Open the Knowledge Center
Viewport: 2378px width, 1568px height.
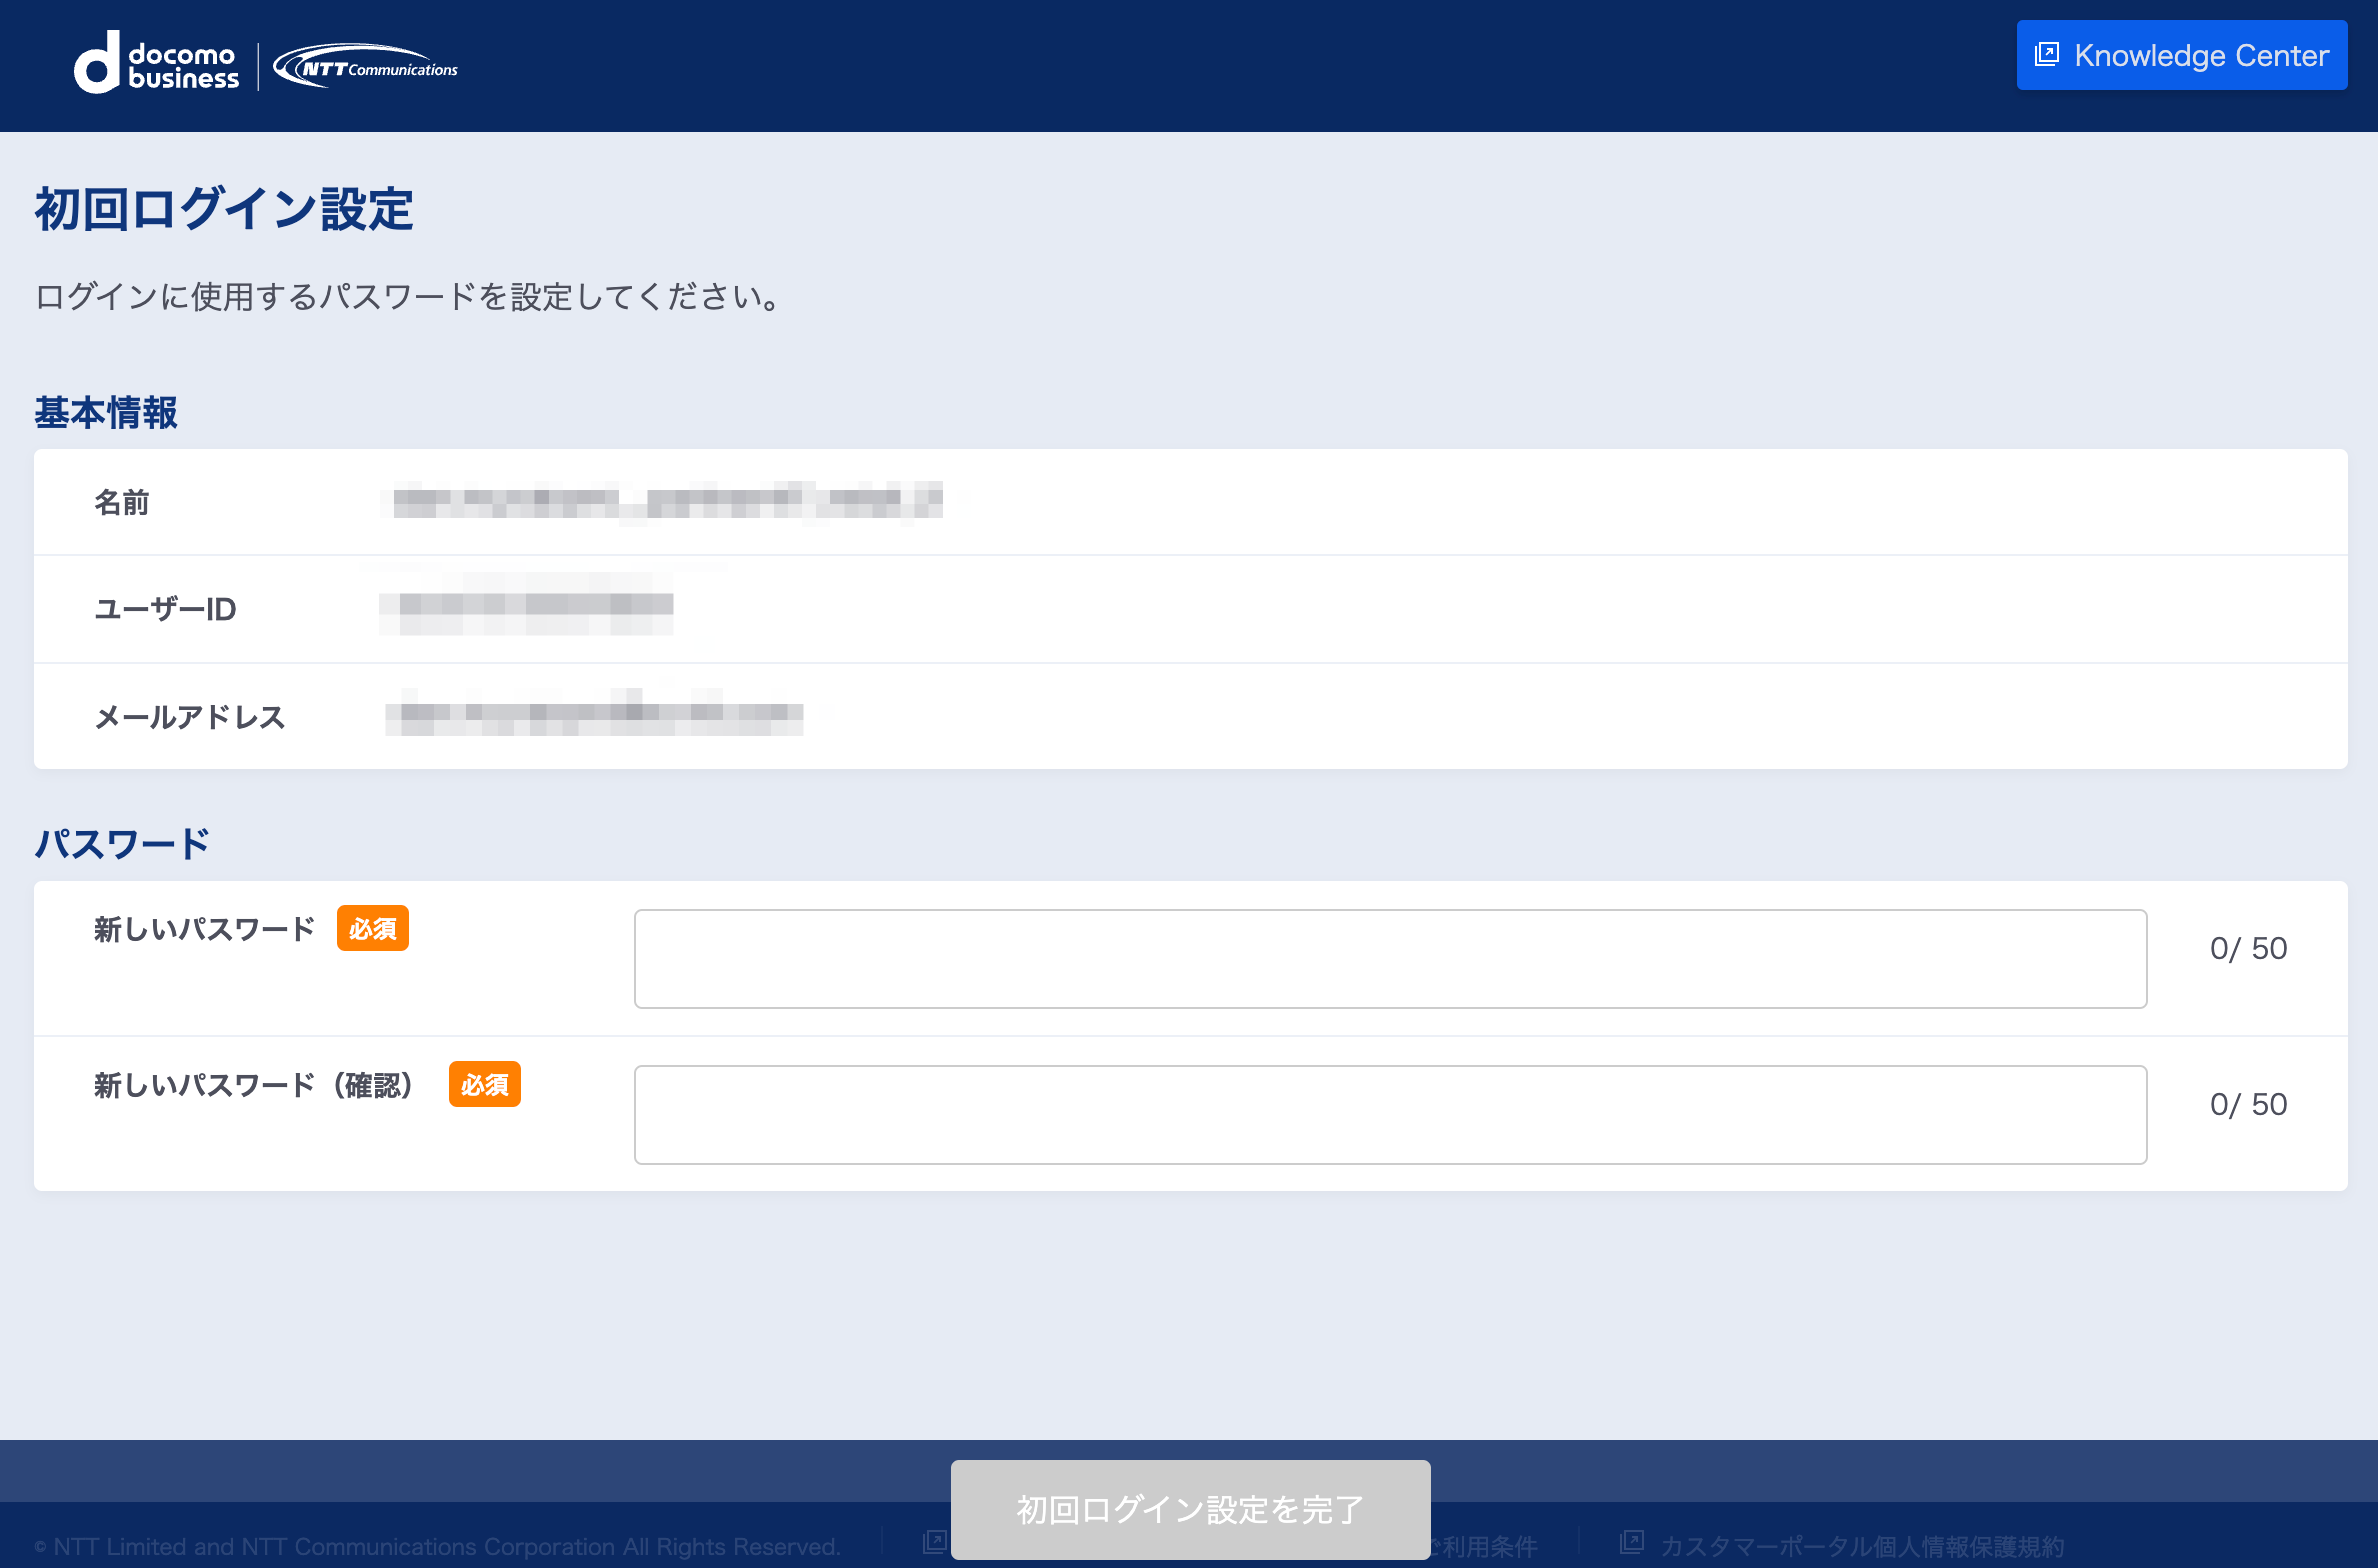click(x=2180, y=55)
